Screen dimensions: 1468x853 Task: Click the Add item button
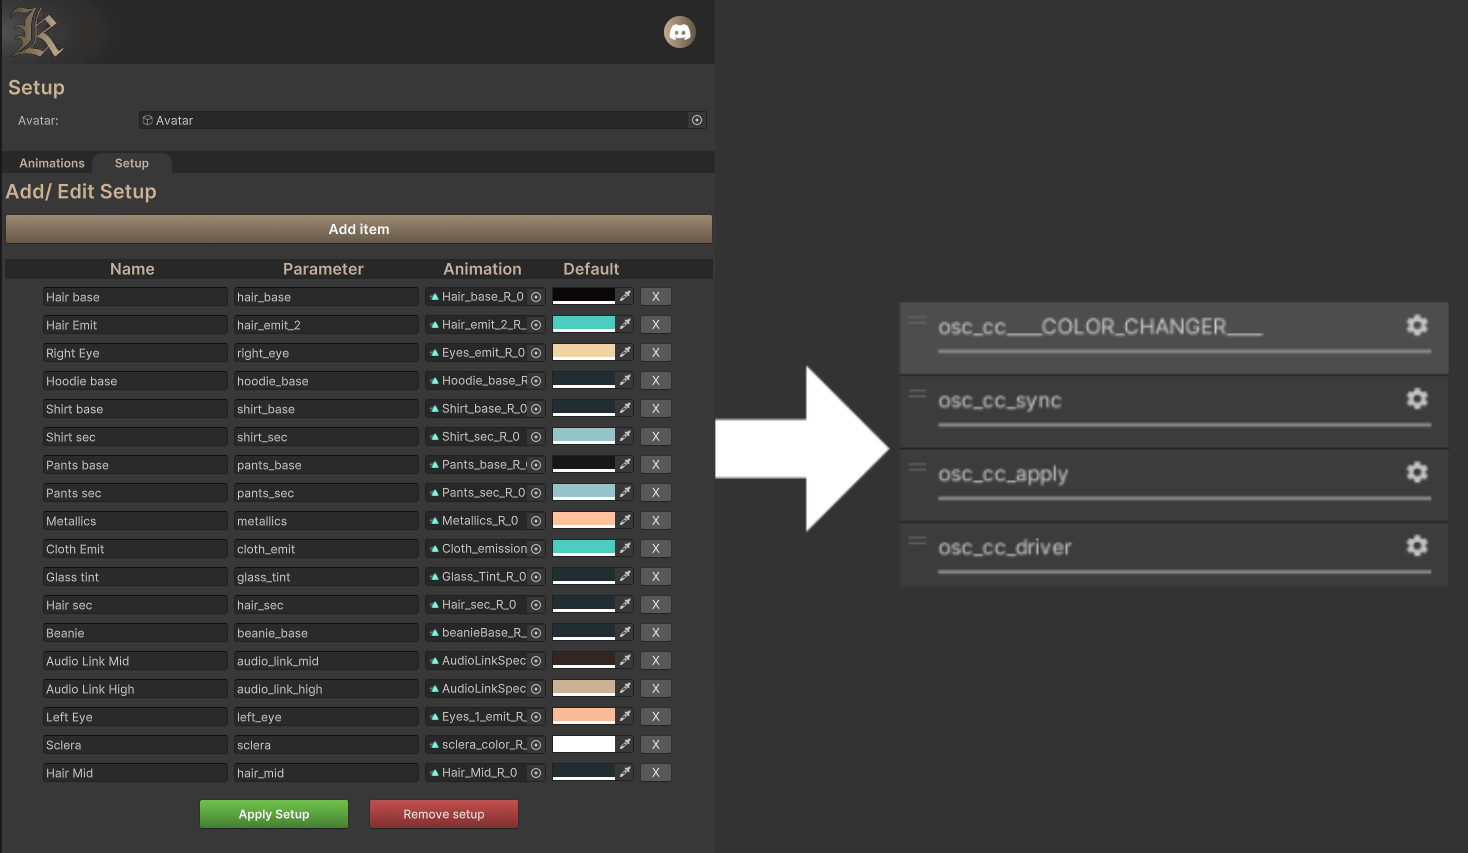coord(359,229)
